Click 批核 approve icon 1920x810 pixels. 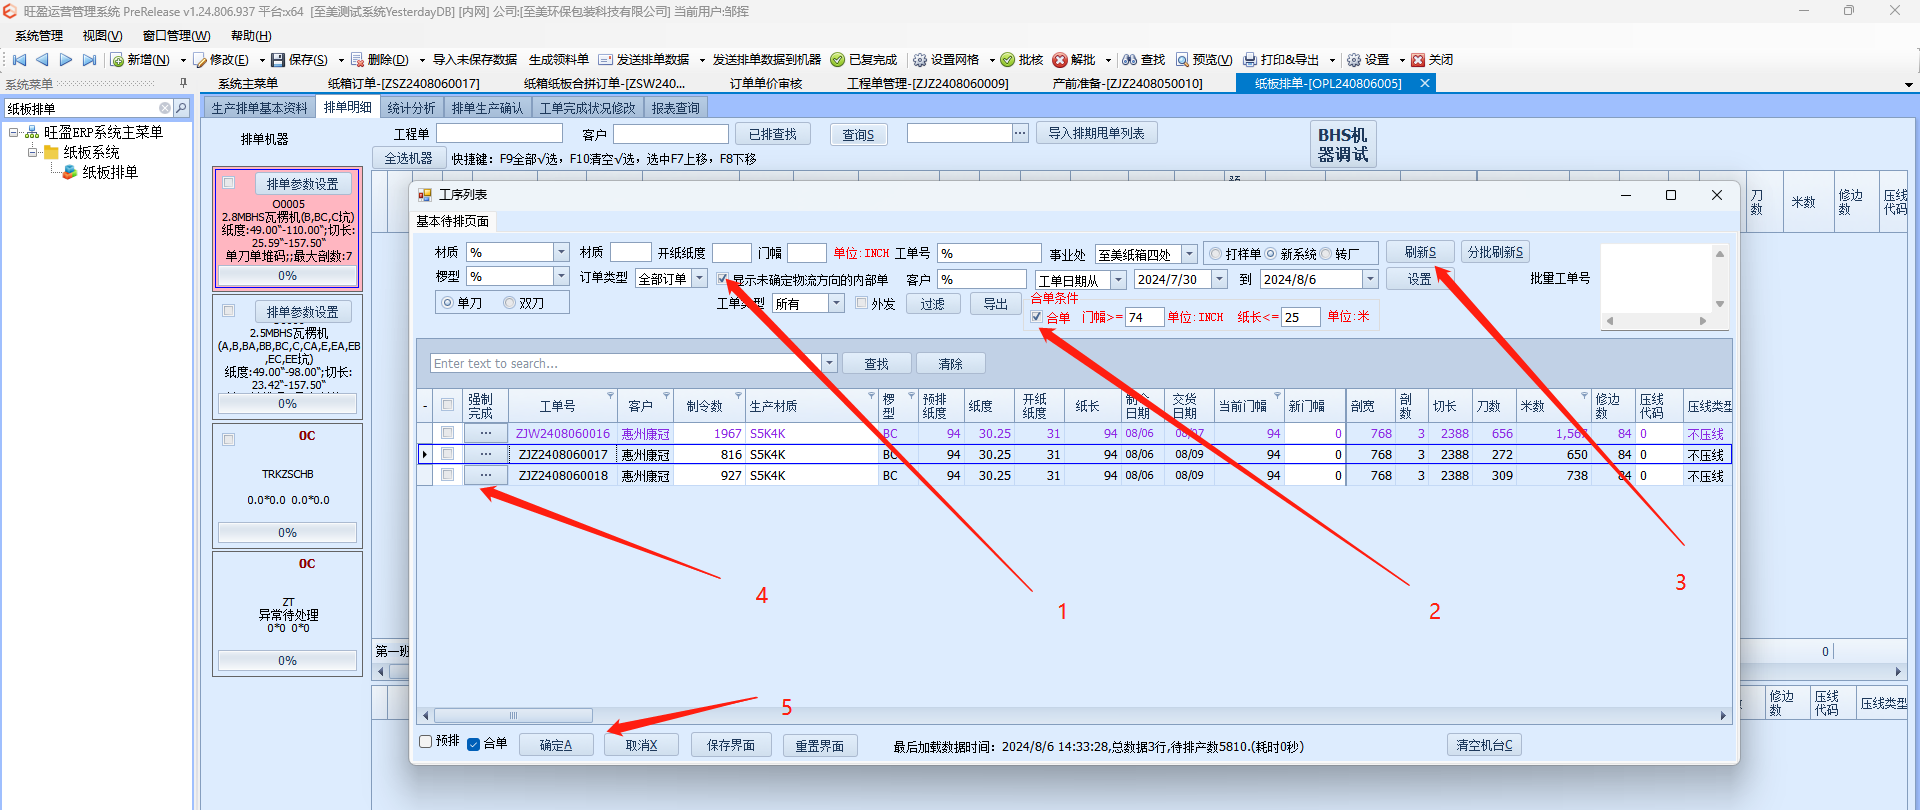coord(1008,60)
